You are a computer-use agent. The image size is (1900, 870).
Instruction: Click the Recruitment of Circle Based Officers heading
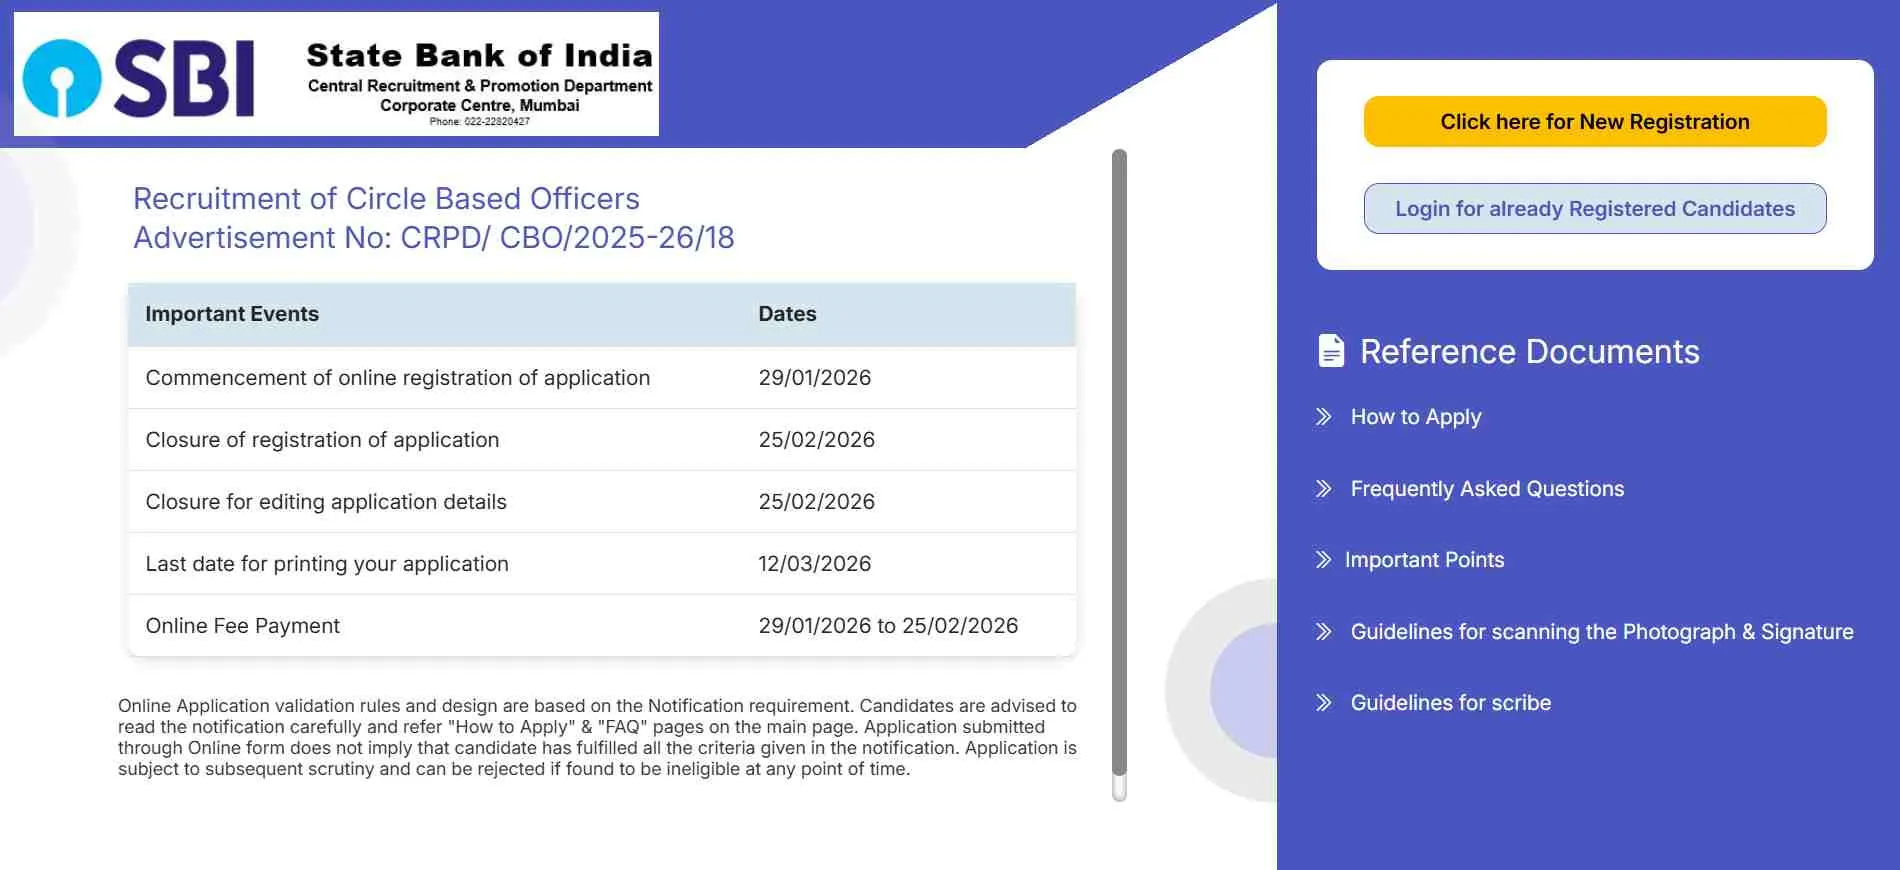click(x=386, y=199)
